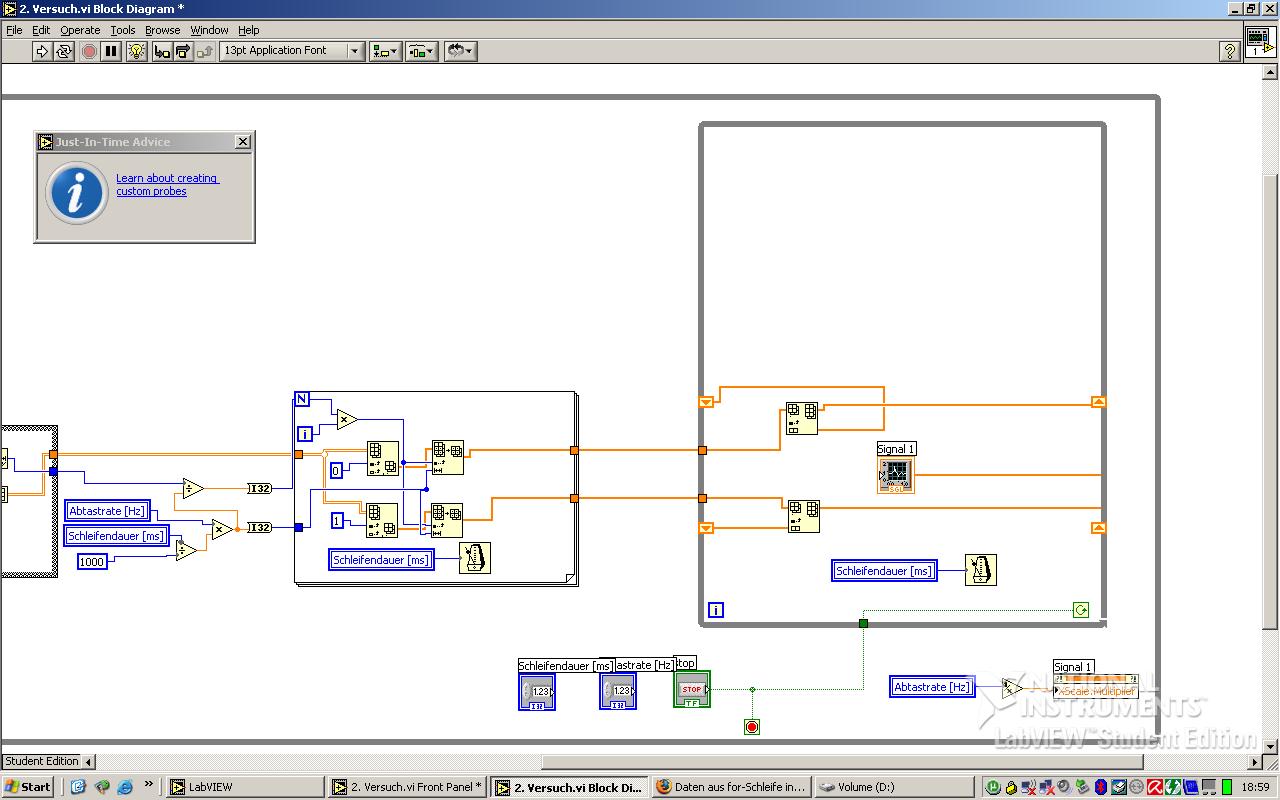Select the Abtastrate [Hz] numeric control terminal
Screen dimensions: 1280x800
(x=617, y=691)
